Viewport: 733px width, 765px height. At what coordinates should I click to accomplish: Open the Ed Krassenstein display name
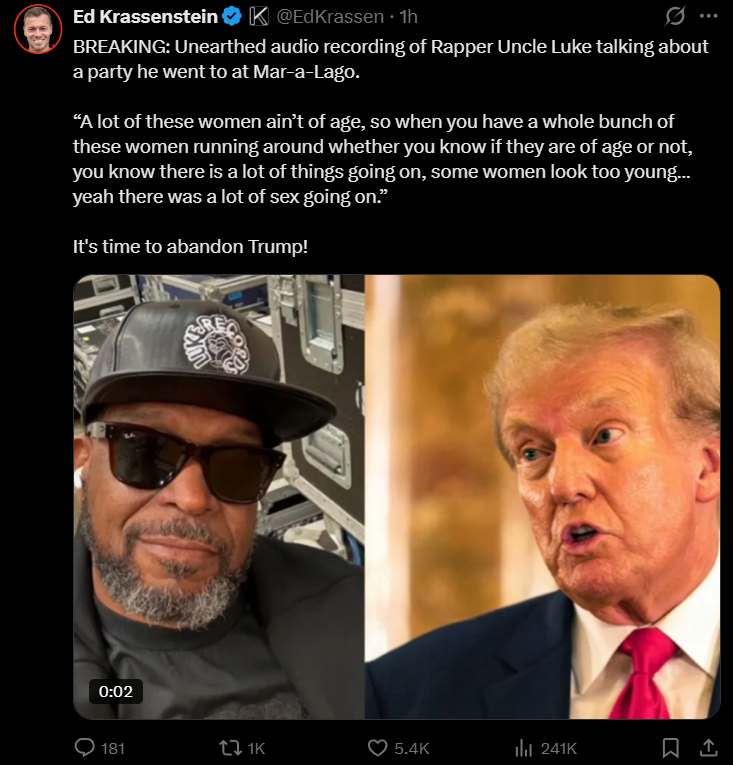[145, 17]
